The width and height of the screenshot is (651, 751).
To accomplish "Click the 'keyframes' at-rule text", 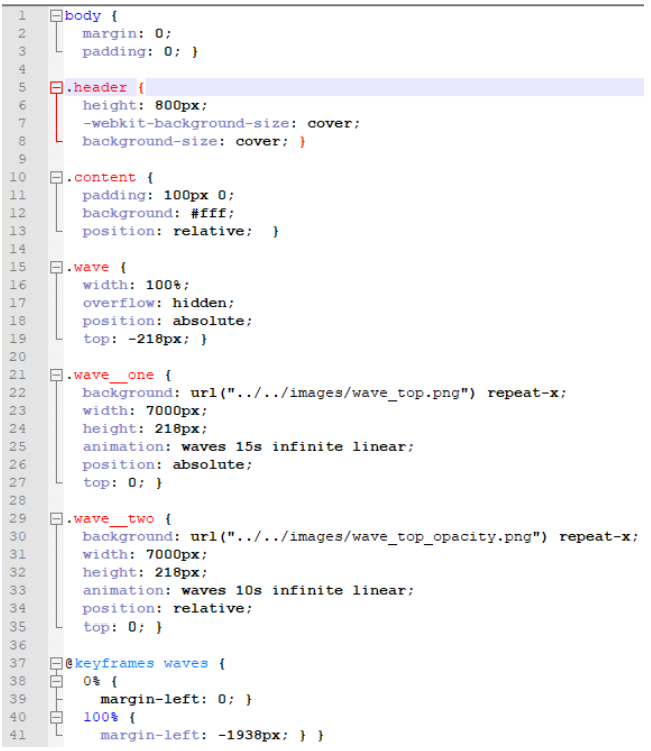I will 114,663.
